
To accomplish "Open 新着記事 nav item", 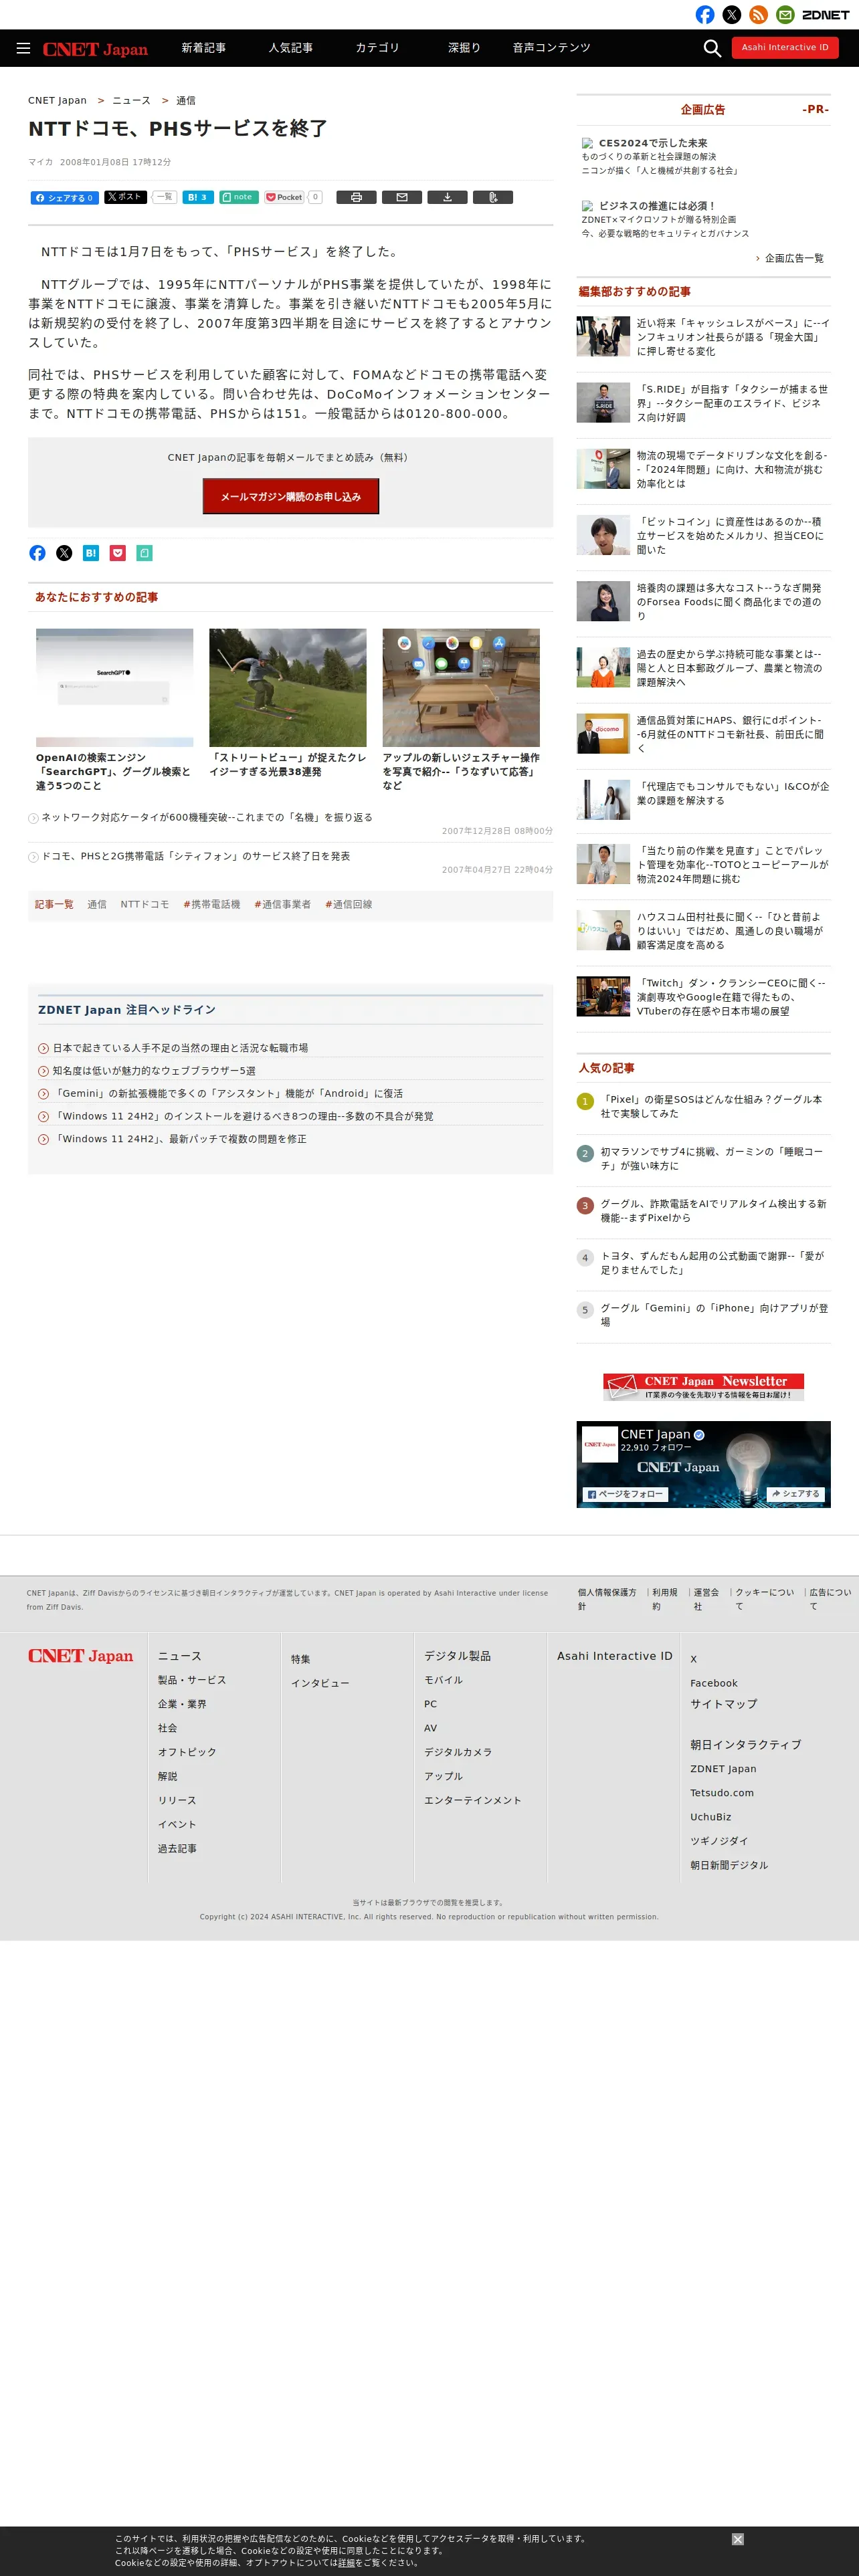I will (x=203, y=48).
